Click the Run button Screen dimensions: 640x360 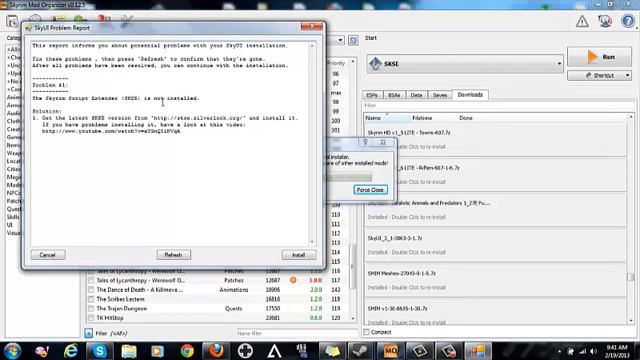coord(599,57)
